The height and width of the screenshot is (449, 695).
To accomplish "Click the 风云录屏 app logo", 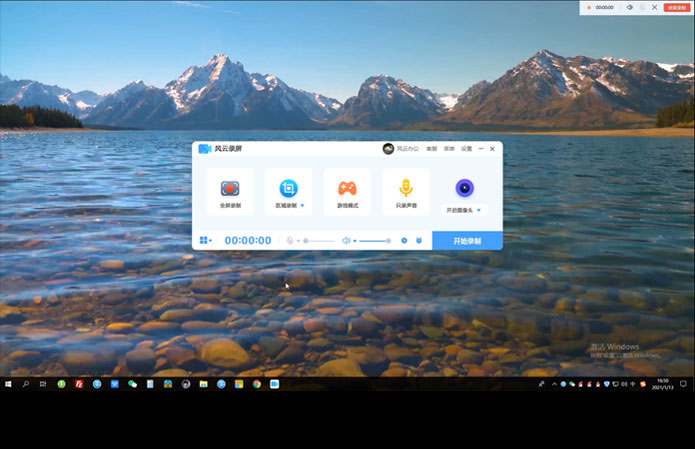I will click(205, 148).
